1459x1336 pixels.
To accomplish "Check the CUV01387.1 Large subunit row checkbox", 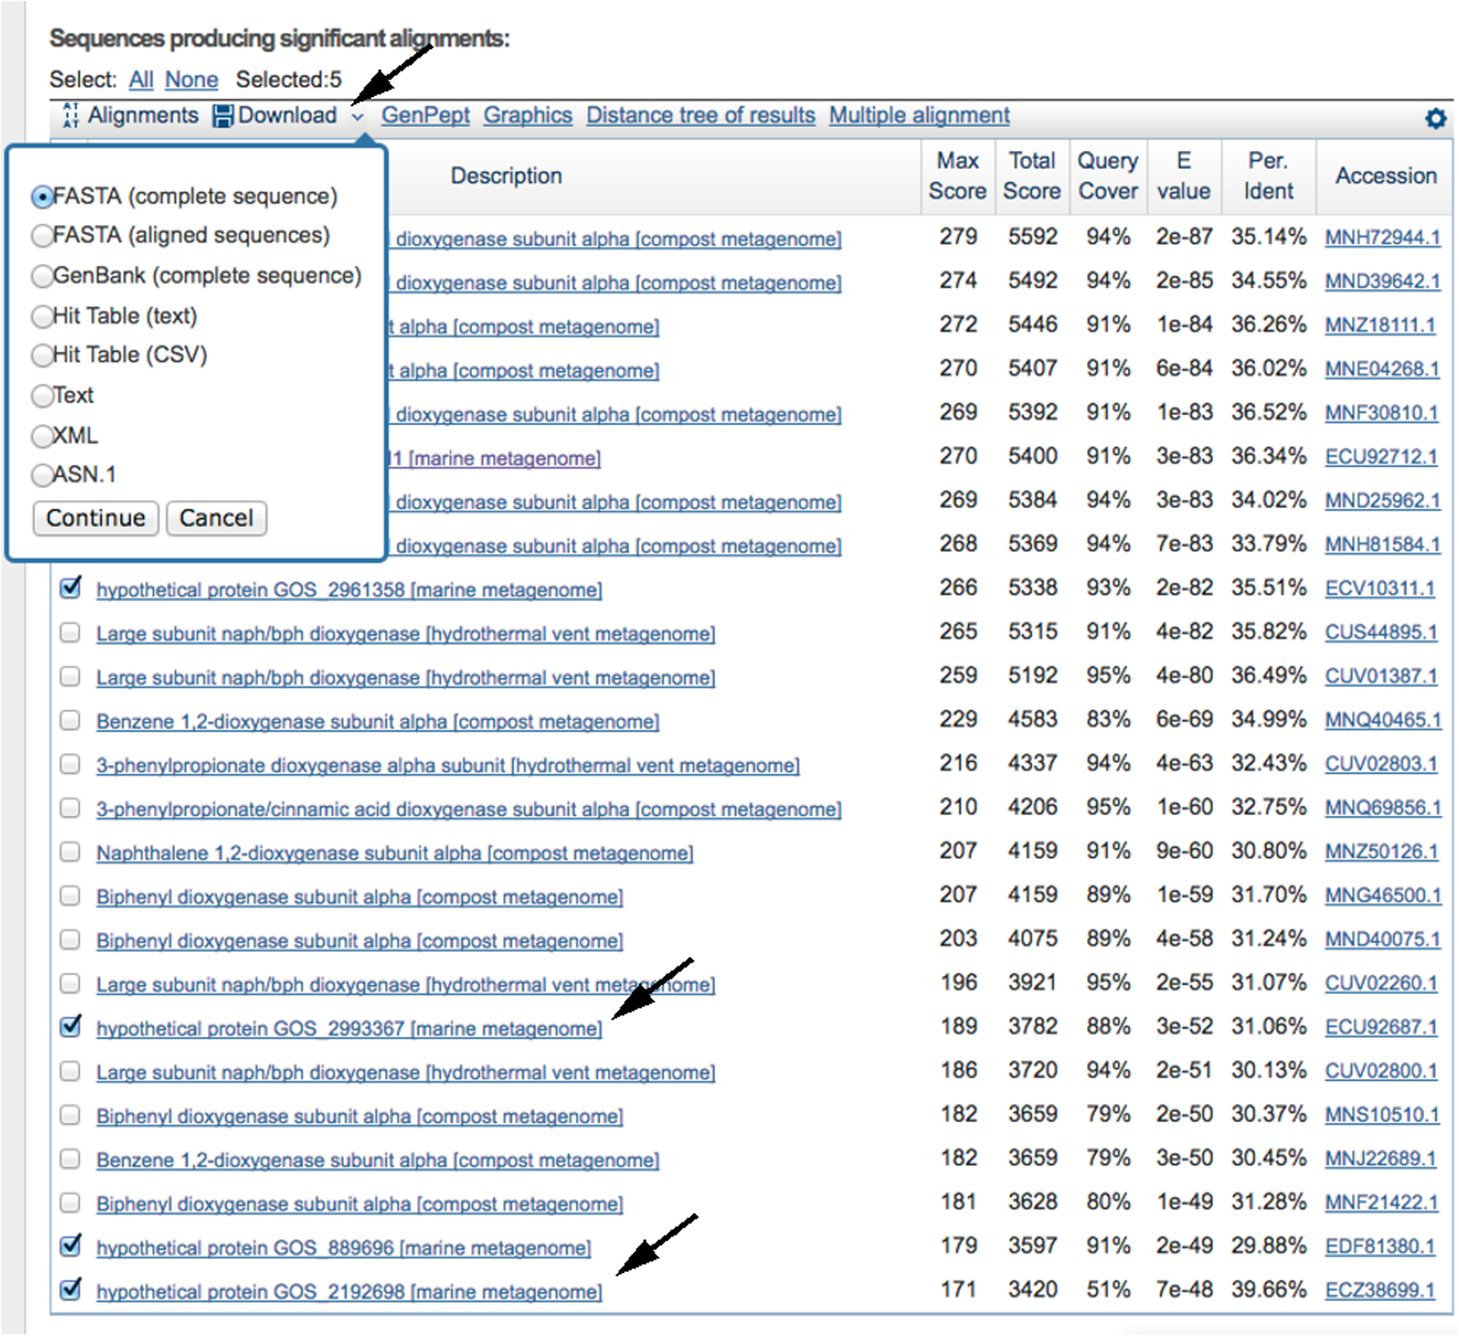I will coord(70,677).
